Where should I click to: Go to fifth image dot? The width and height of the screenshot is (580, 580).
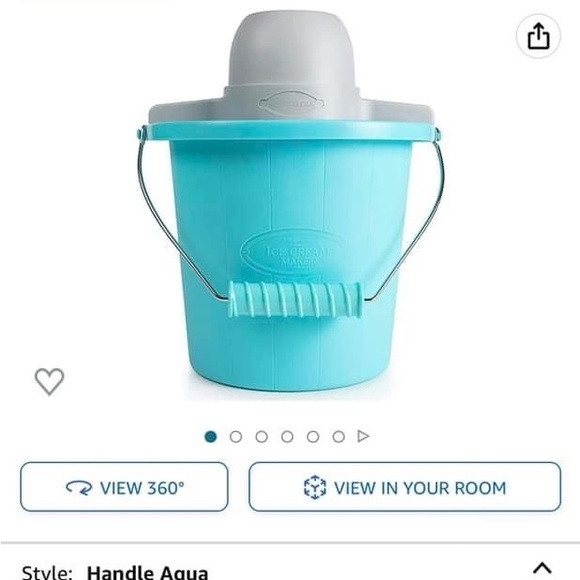coord(313,436)
